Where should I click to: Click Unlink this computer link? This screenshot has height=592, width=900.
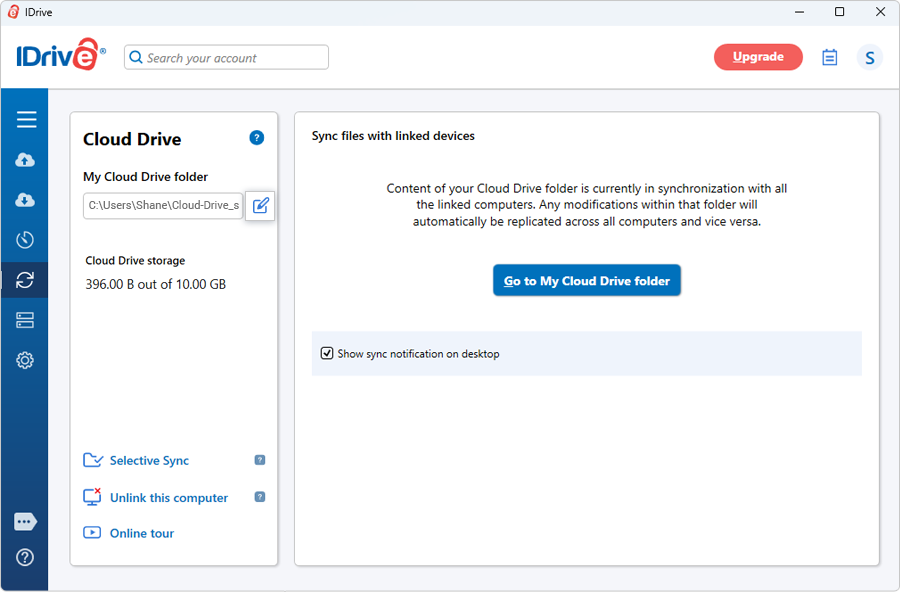point(169,498)
